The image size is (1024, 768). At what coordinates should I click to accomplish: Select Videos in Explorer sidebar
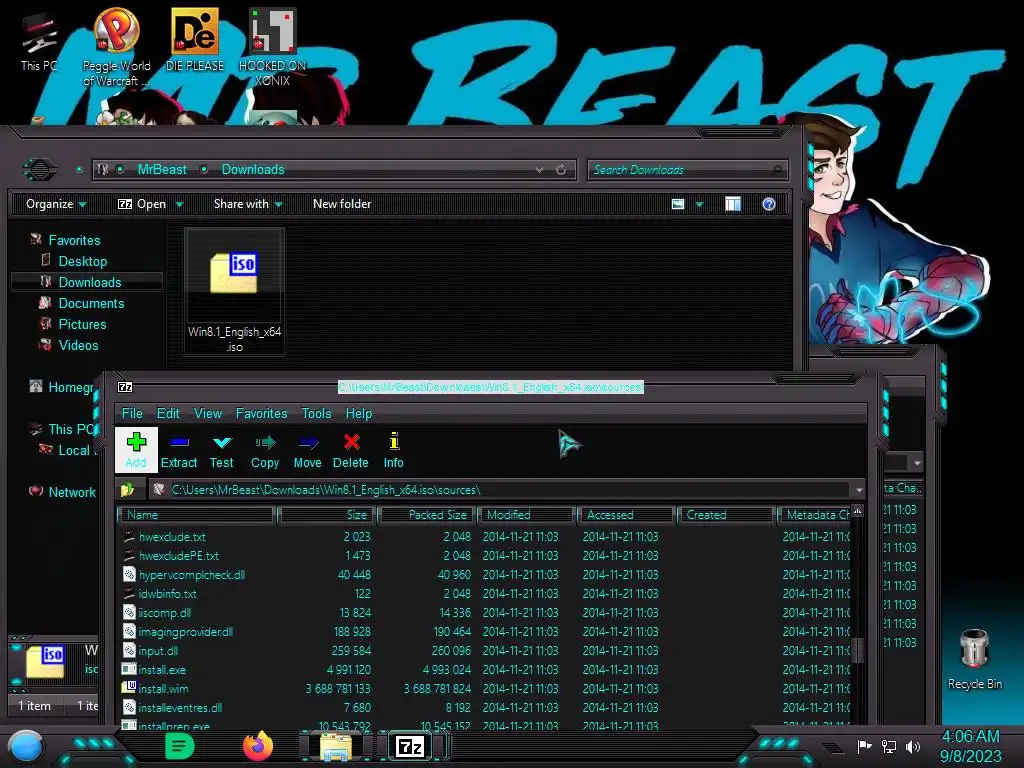click(78, 345)
